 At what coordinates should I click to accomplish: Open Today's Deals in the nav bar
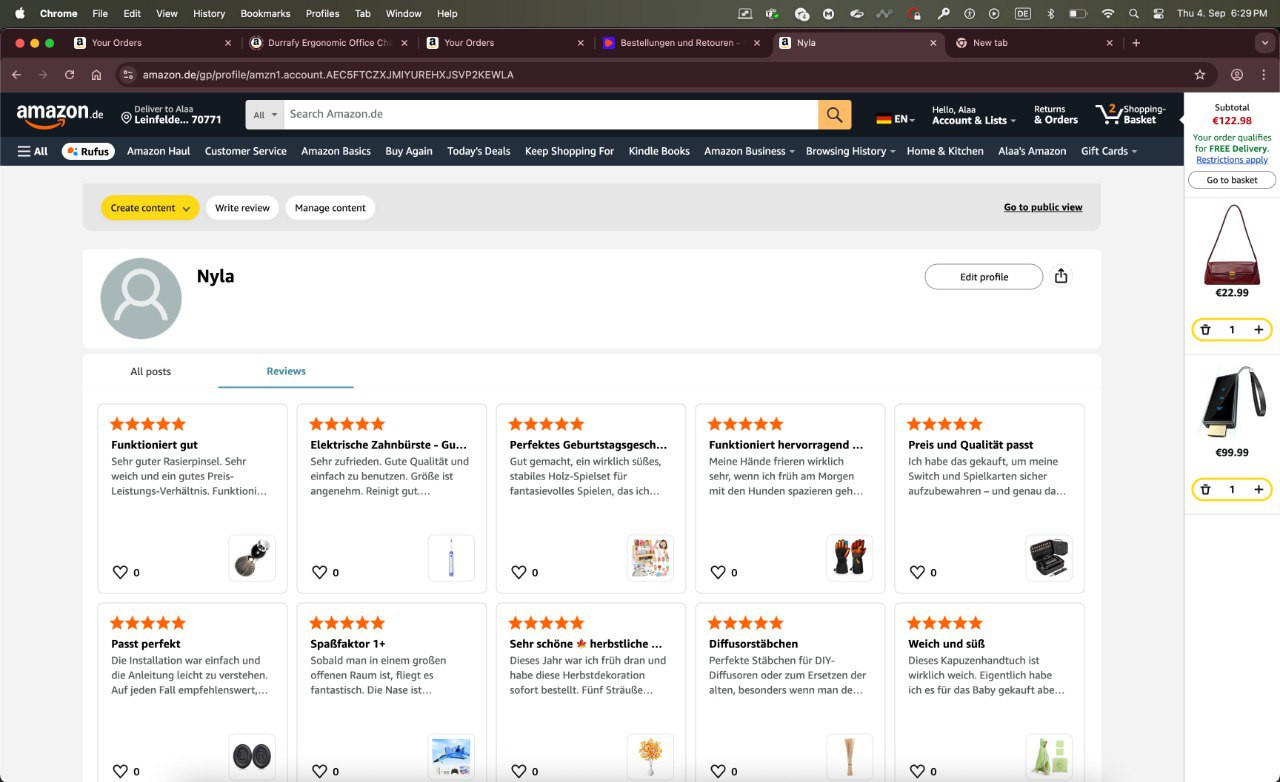pos(479,151)
